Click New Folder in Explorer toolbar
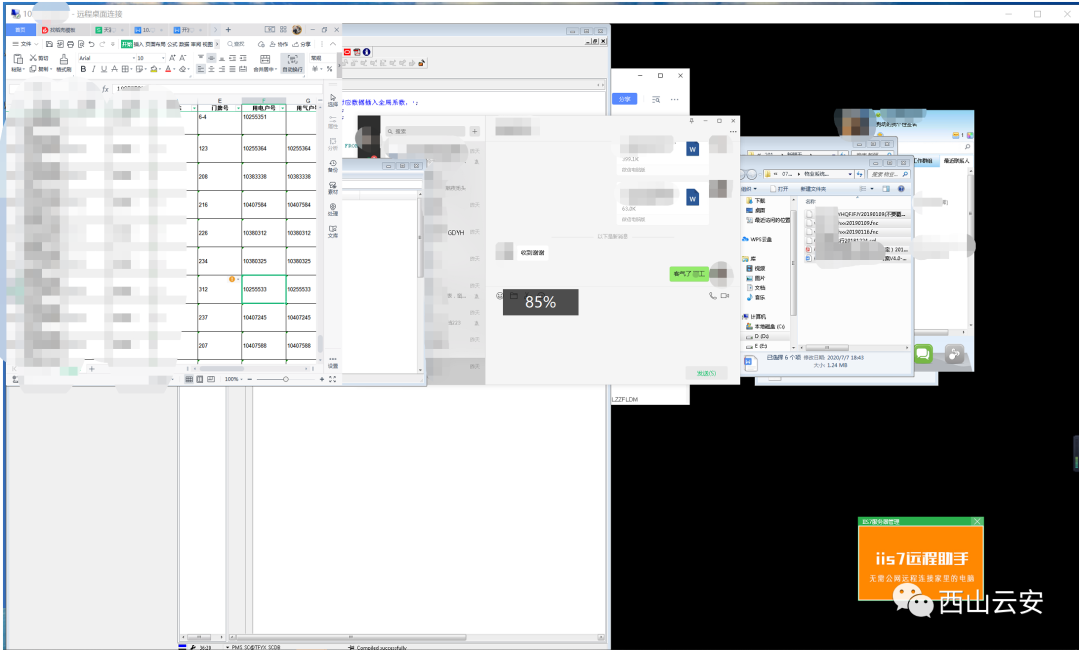The image size is (1080, 650). click(x=813, y=189)
